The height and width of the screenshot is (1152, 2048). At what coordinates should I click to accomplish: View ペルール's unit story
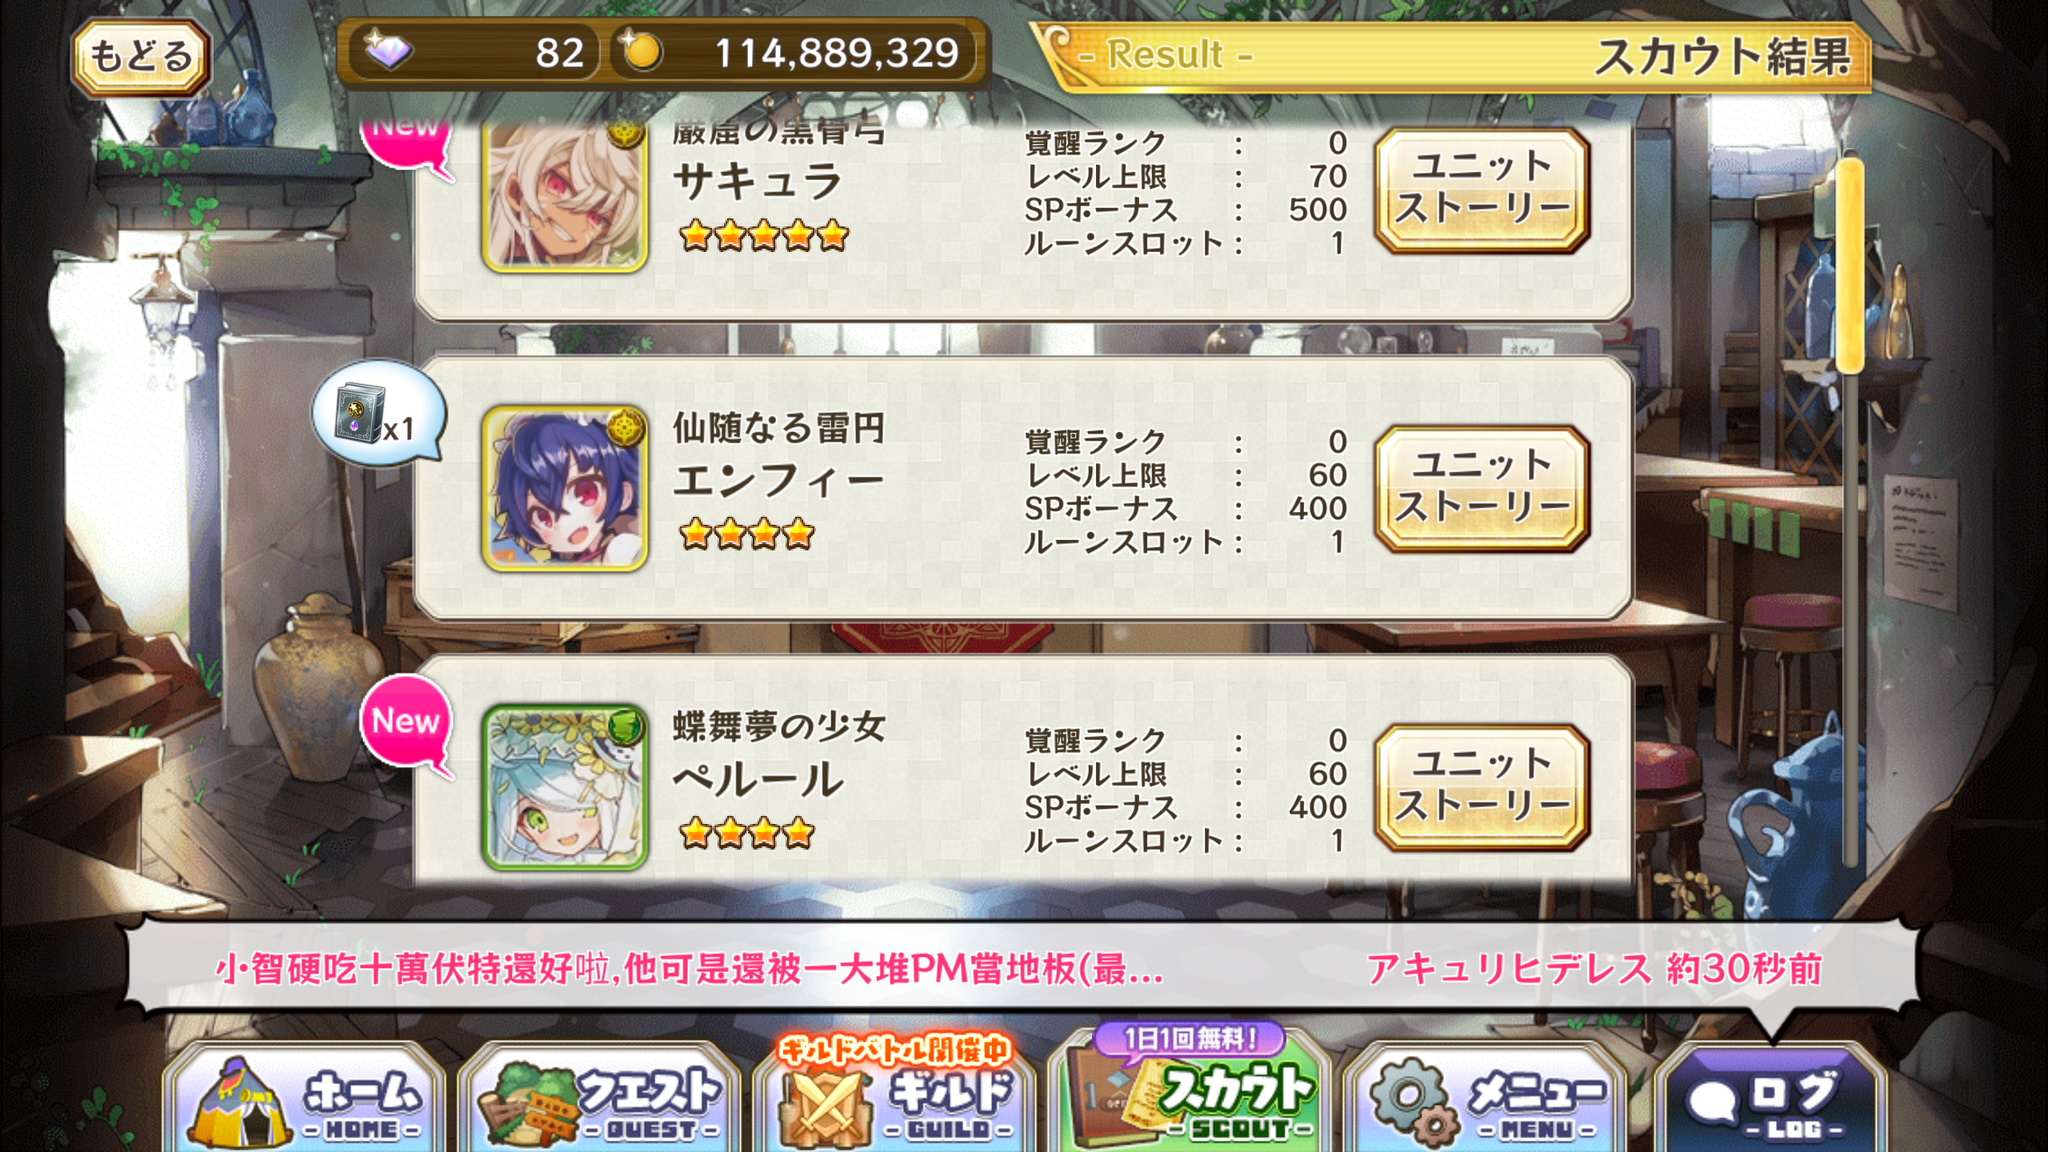(x=1482, y=787)
